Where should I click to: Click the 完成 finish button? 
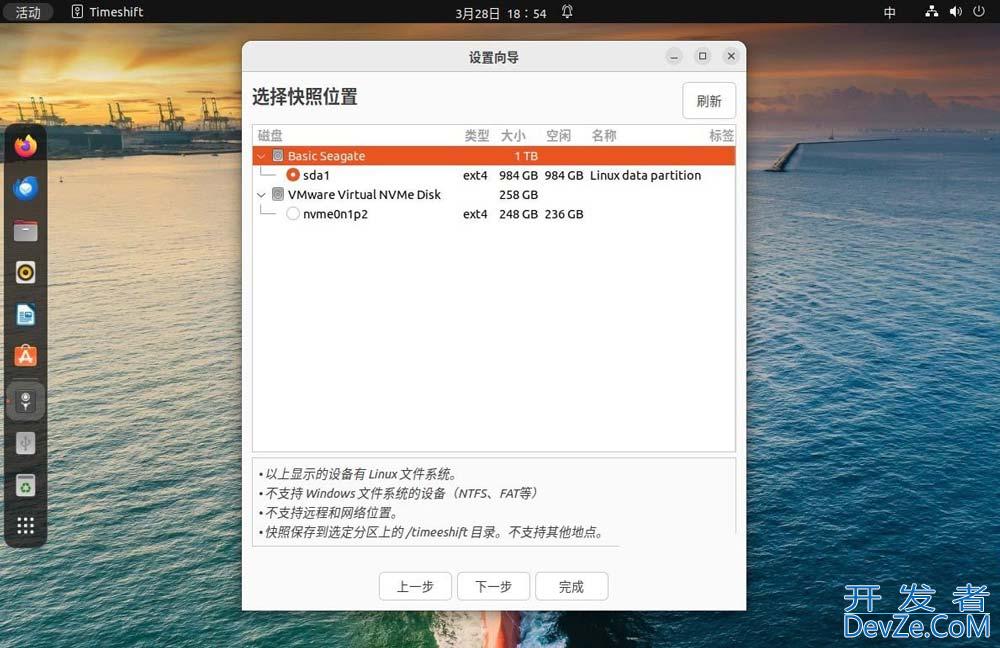point(571,586)
